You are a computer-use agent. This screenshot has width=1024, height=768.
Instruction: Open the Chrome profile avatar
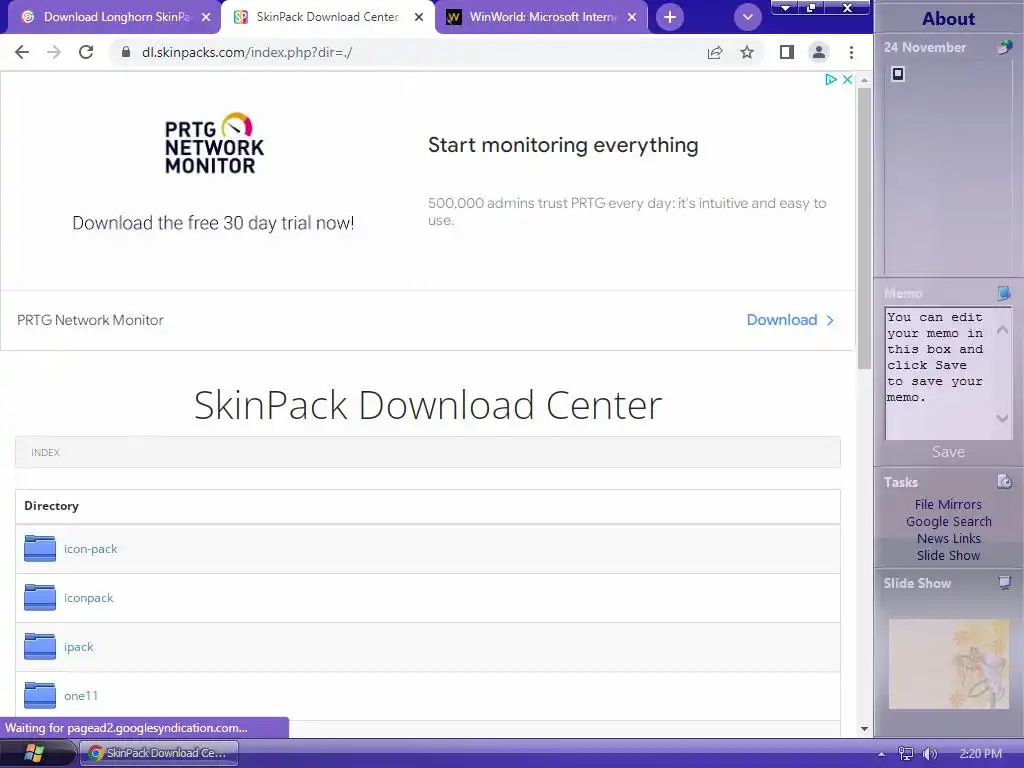click(x=818, y=52)
